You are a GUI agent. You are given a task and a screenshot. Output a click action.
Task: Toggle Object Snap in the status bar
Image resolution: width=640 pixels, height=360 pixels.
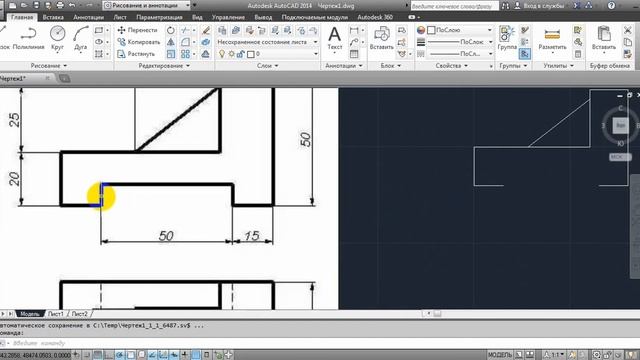pos(131,355)
